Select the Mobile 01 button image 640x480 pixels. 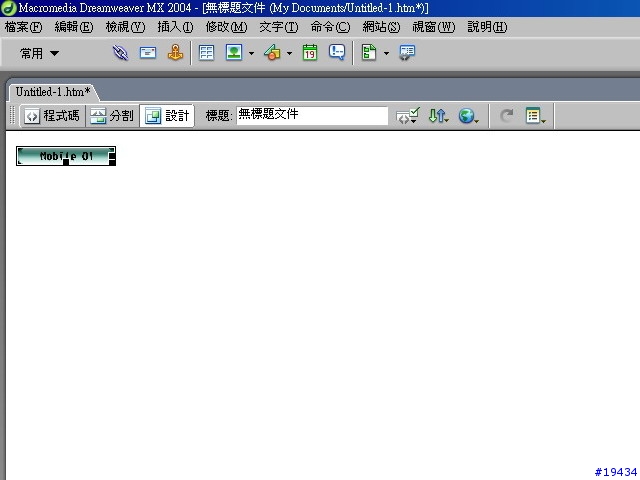click(66, 156)
